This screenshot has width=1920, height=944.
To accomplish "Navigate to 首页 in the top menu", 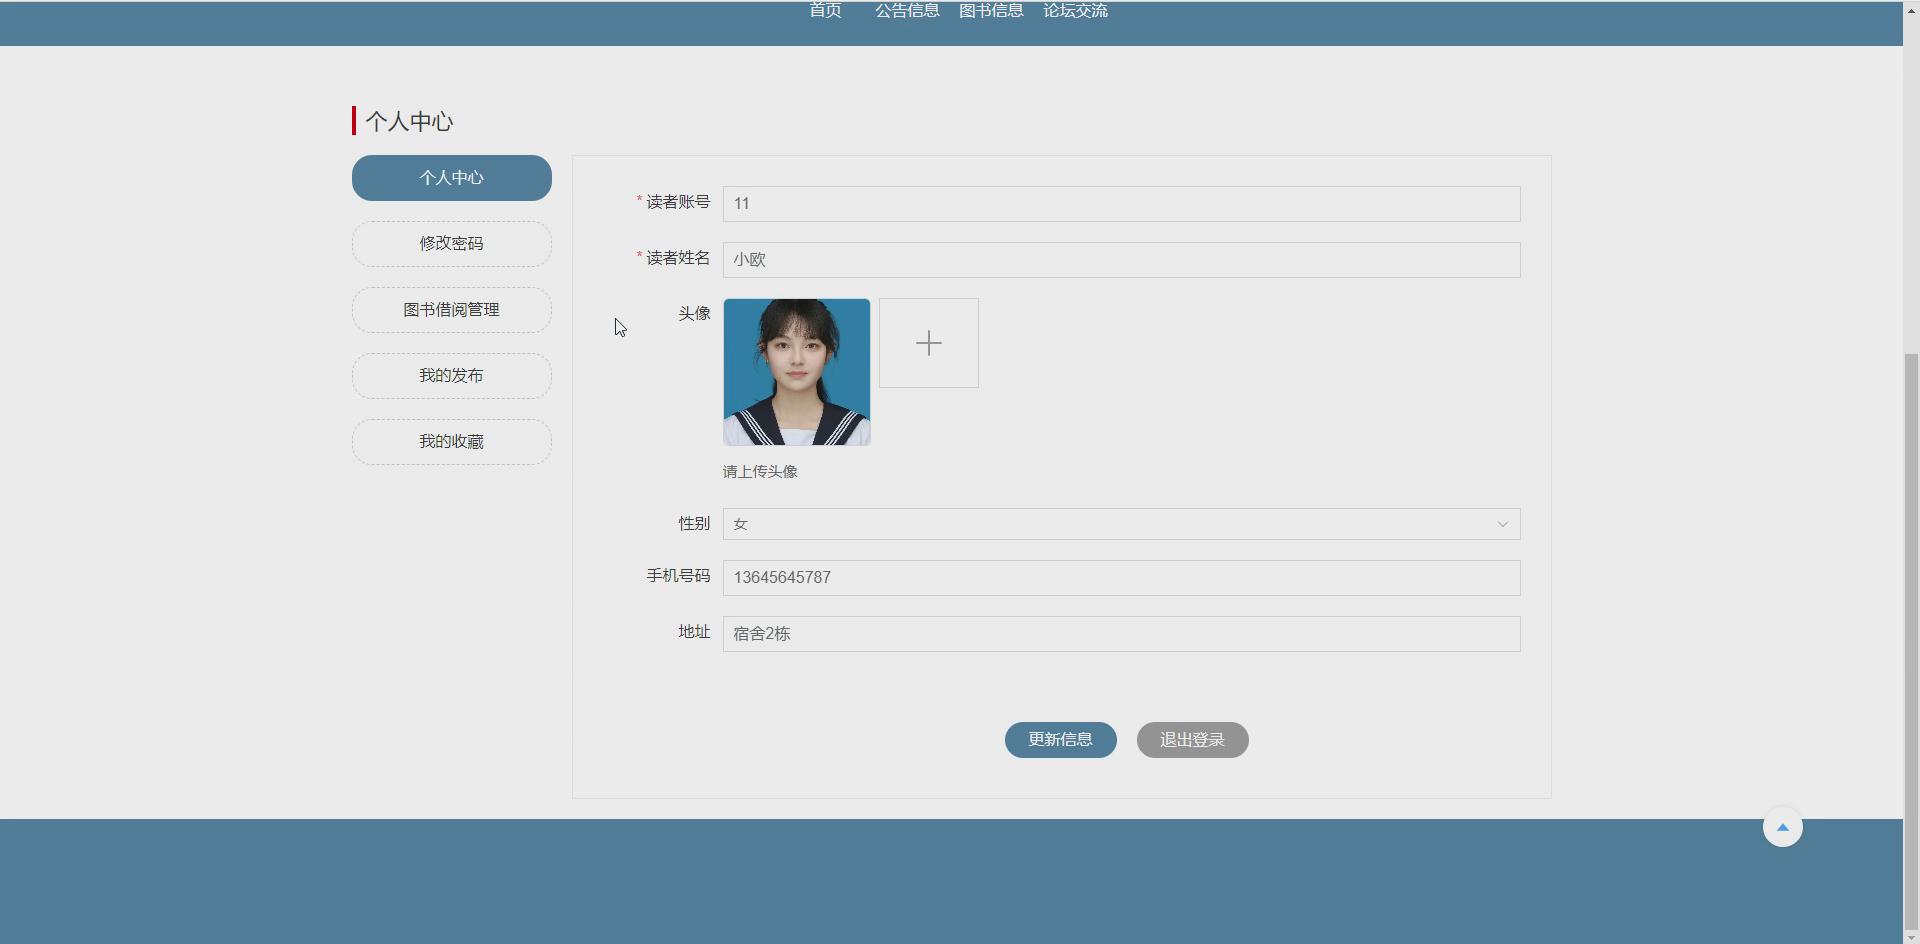I will pos(823,11).
